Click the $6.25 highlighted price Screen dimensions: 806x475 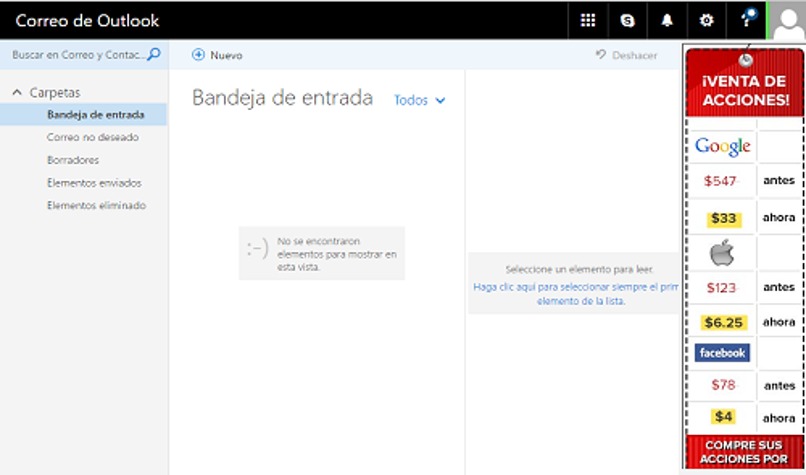point(724,322)
